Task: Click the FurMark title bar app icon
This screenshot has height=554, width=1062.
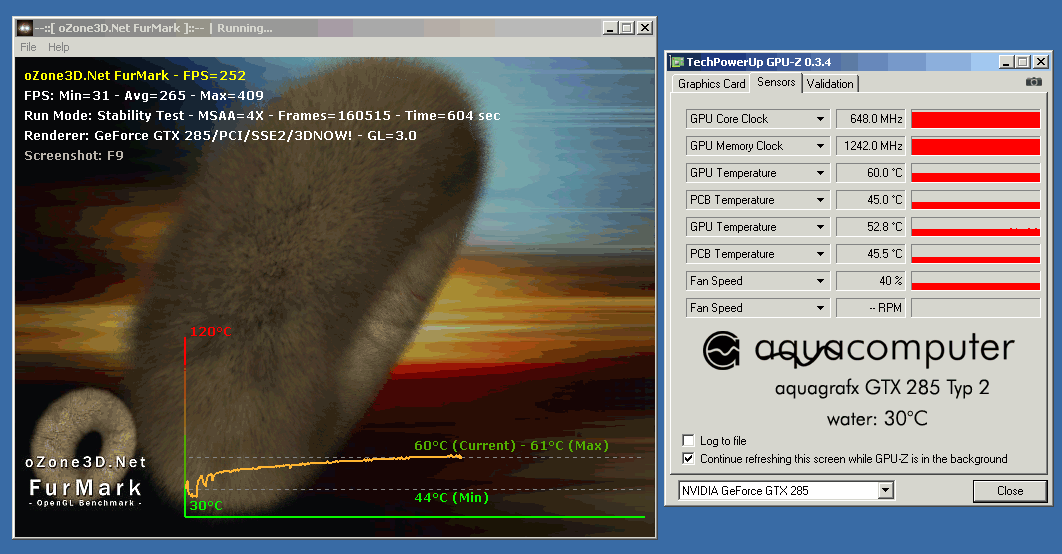Action: [x=24, y=28]
